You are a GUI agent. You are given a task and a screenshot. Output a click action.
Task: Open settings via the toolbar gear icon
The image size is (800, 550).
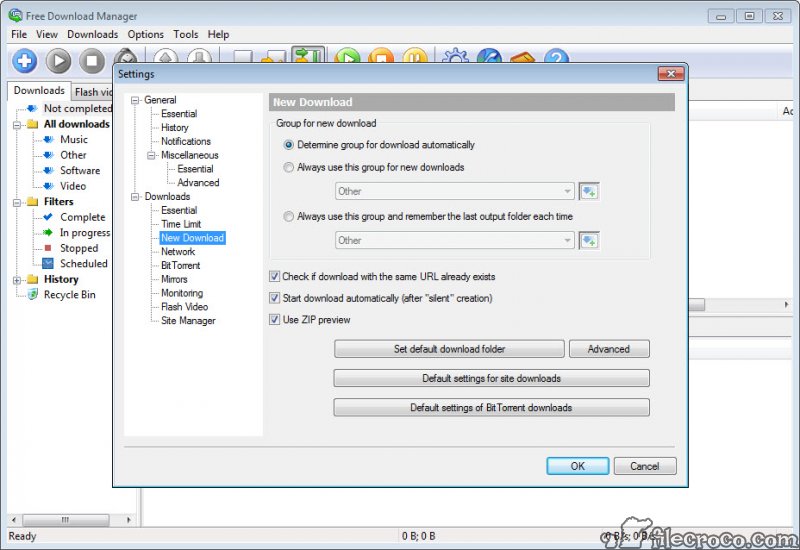[455, 56]
